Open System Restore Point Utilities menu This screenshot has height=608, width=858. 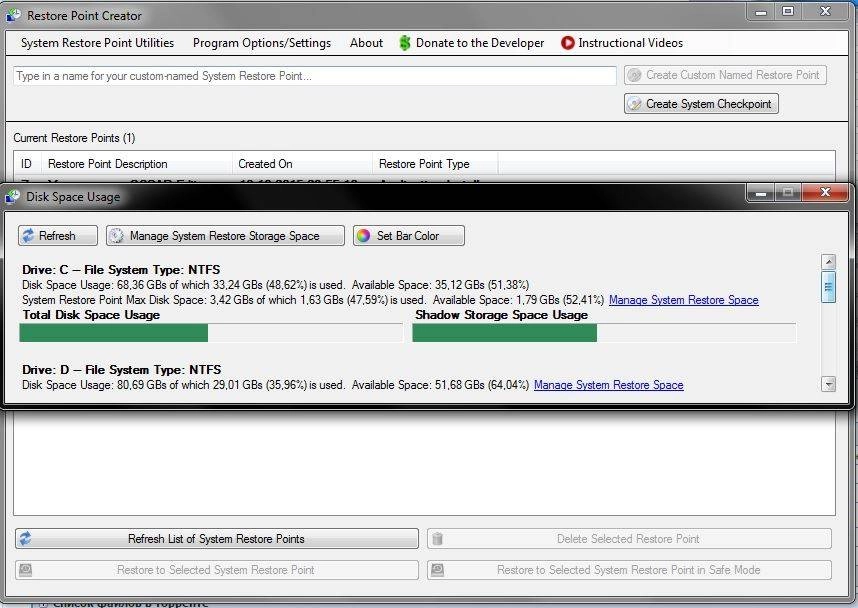tap(97, 43)
